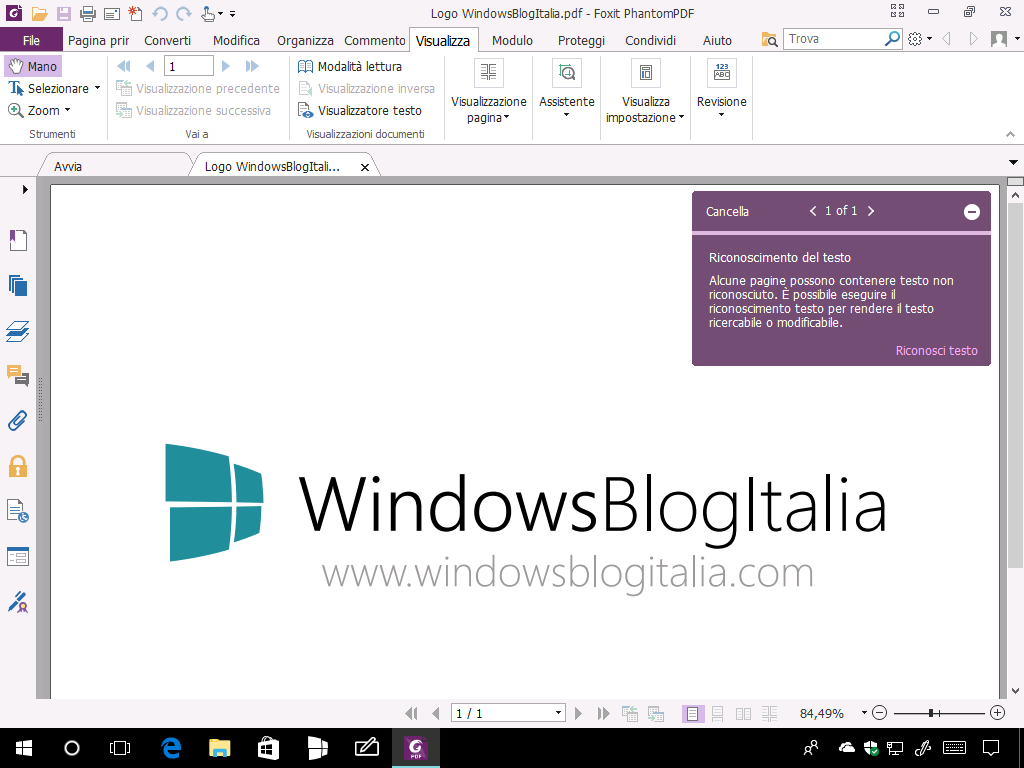
Task: Switch to the Avvia document tab
Action: pyautogui.click(x=114, y=167)
